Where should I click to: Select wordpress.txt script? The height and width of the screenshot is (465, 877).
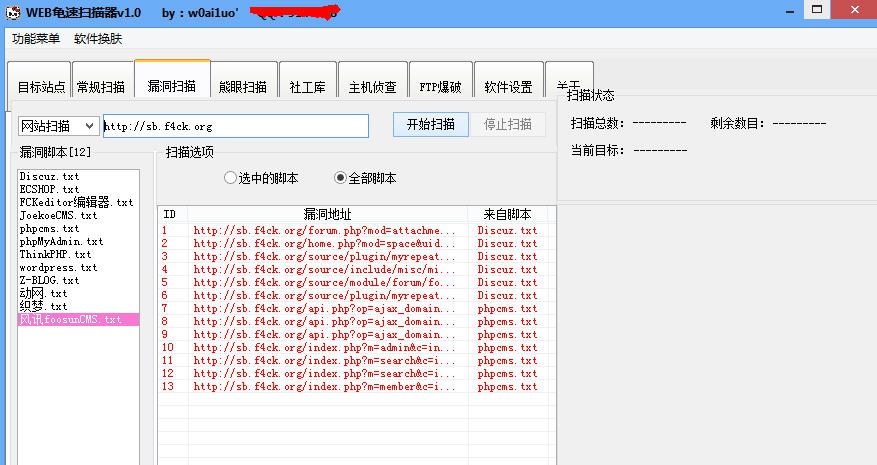[x=78, y=267]
